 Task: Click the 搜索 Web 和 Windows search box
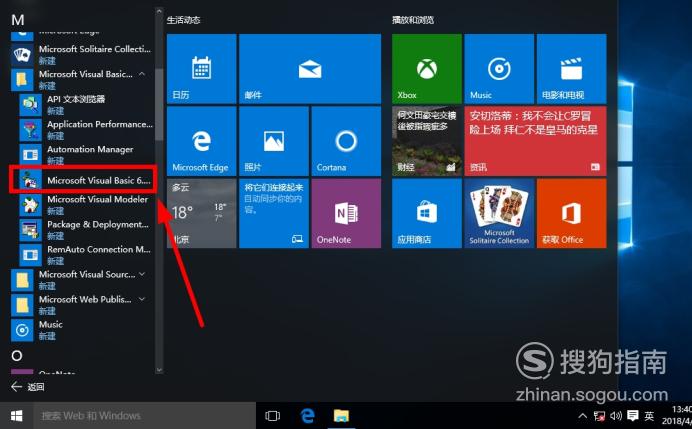(145, 416)
